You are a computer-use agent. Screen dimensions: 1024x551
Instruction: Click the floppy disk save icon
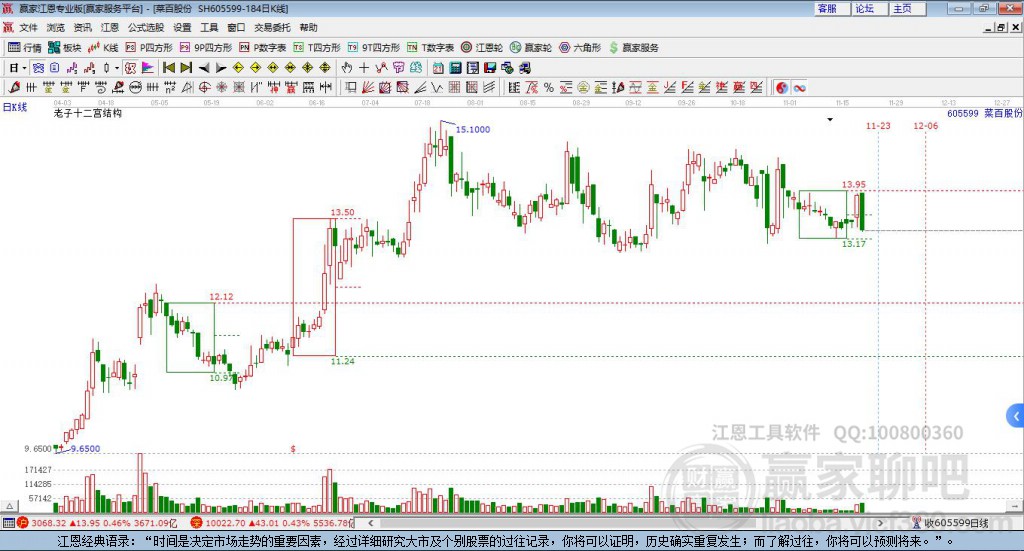pos(490,68)
